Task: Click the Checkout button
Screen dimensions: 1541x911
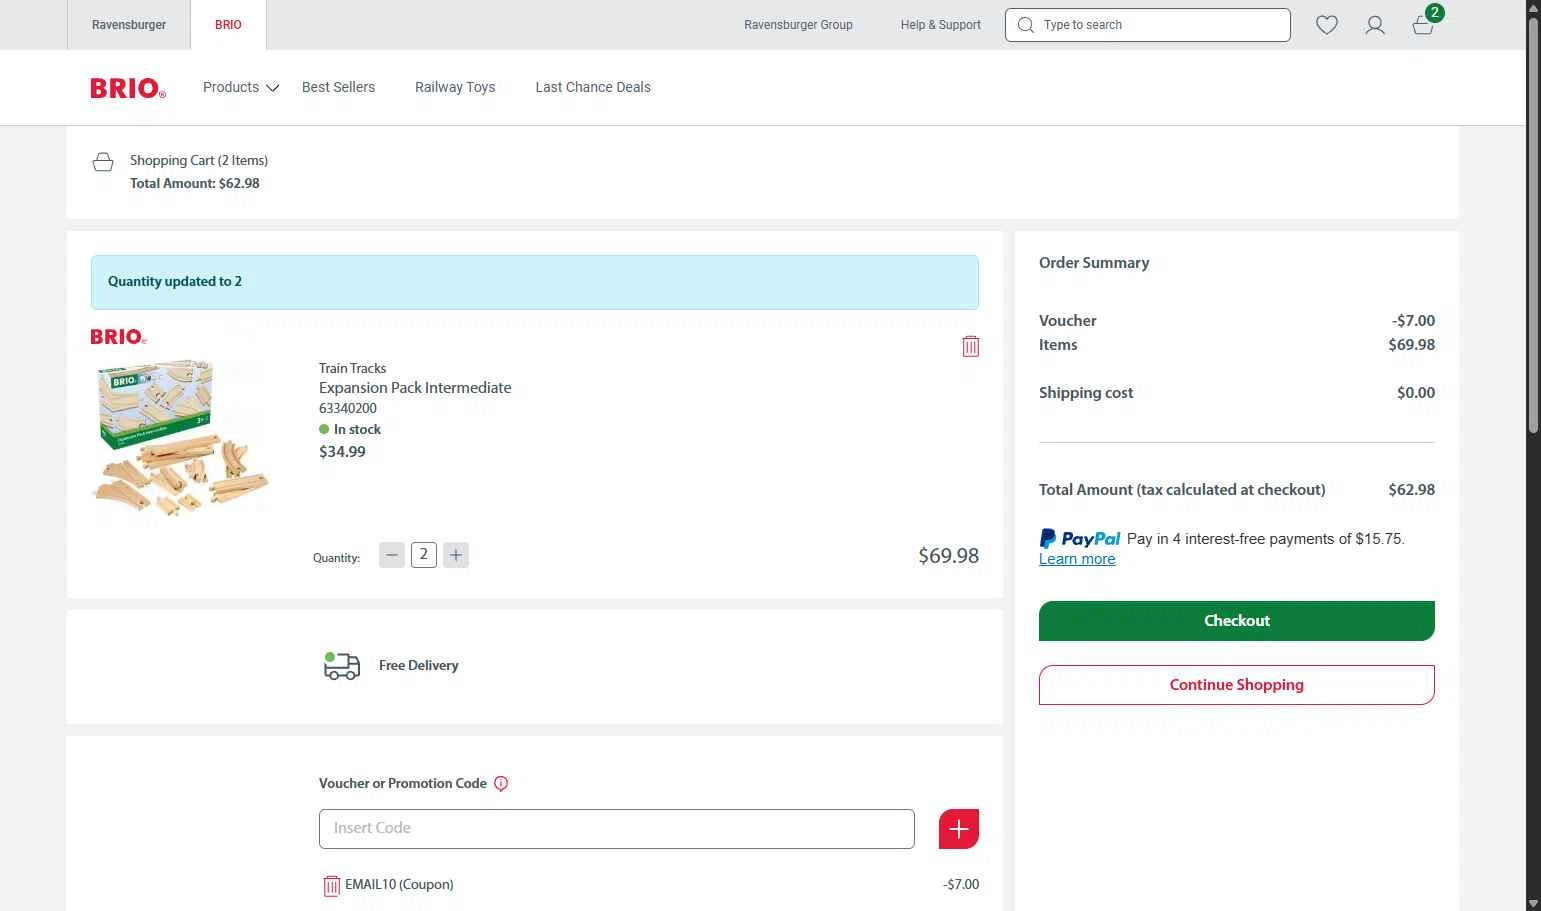Action: (x=1237, y=621)
